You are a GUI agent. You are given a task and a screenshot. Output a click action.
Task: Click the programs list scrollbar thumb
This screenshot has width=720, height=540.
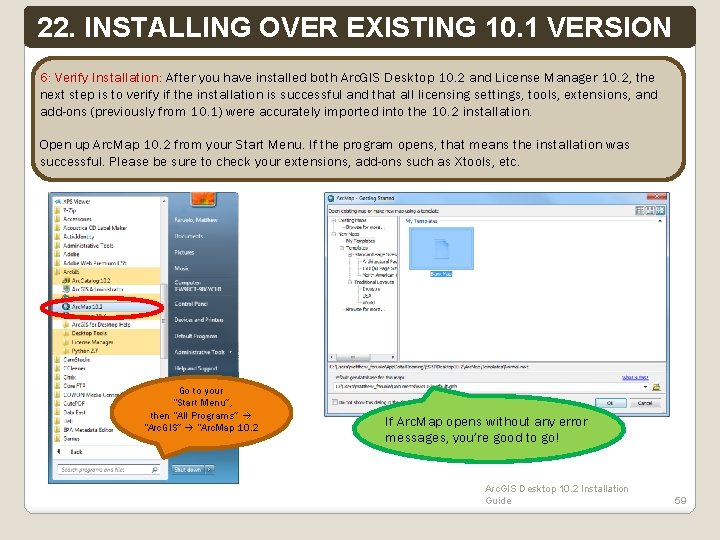tap(163, 320)
